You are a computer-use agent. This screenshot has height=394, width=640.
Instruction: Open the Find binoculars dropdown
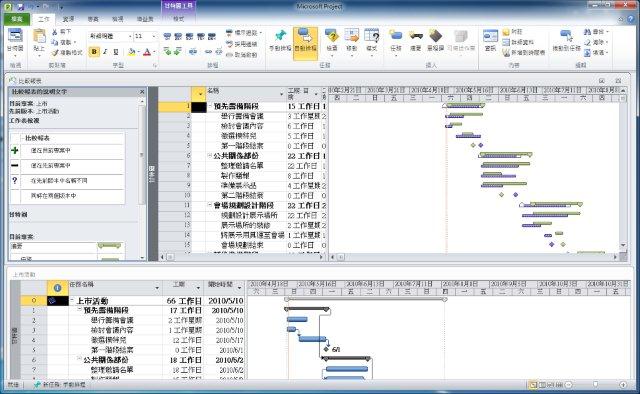coord(596,31)
